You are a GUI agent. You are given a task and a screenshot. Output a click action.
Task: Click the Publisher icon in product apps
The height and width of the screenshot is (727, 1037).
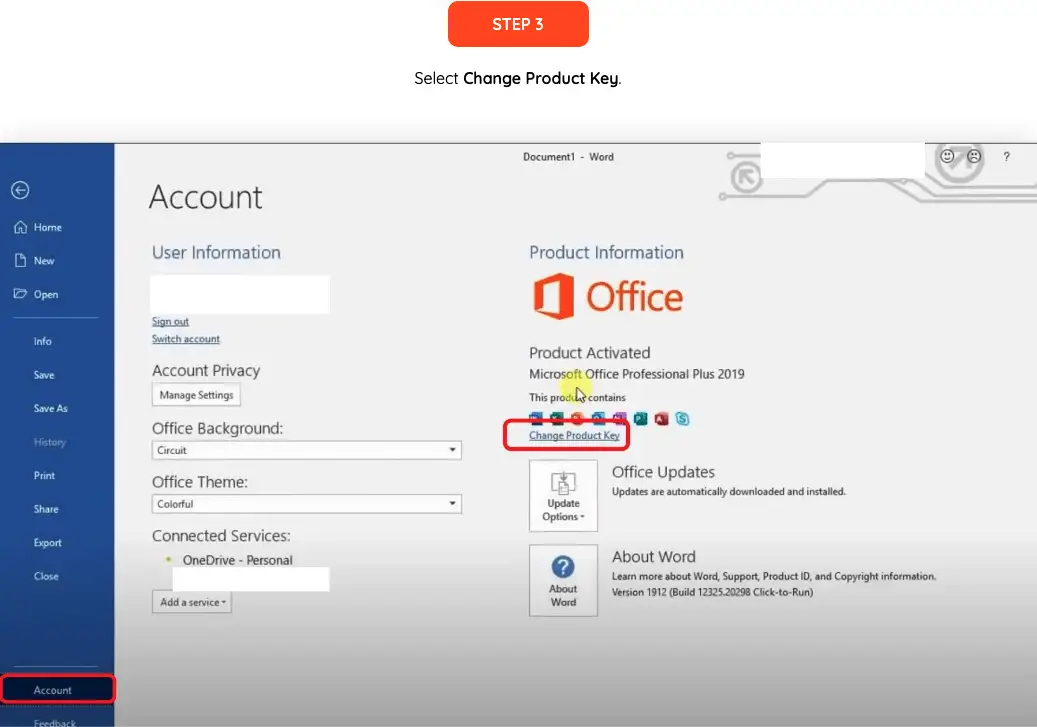pos(640,419)
